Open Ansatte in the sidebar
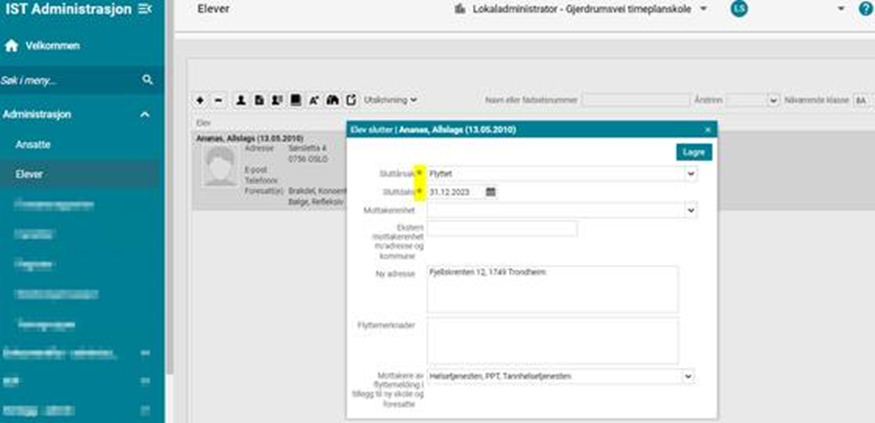This screenshot has width=875, height=423. tap(33, 145)
